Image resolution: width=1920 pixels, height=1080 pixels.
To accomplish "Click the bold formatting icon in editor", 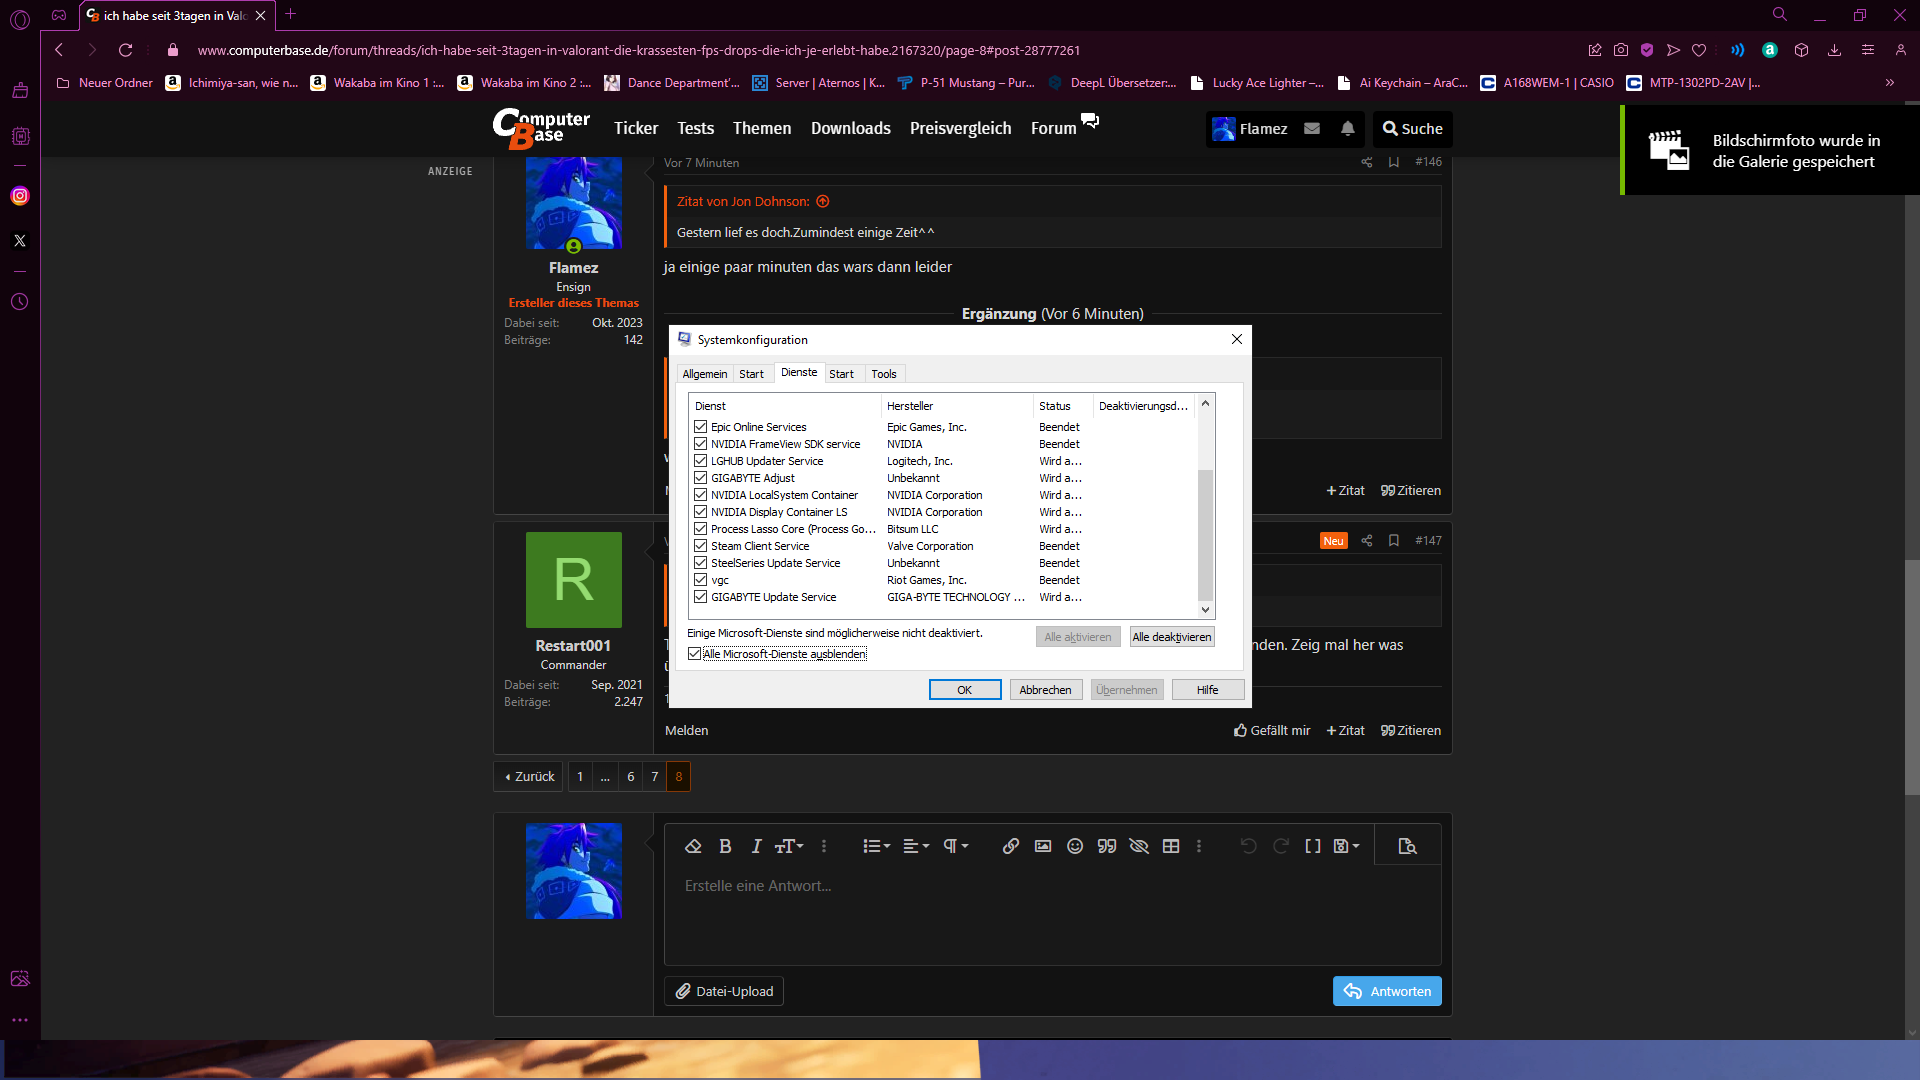I will (x=725, y=847).
